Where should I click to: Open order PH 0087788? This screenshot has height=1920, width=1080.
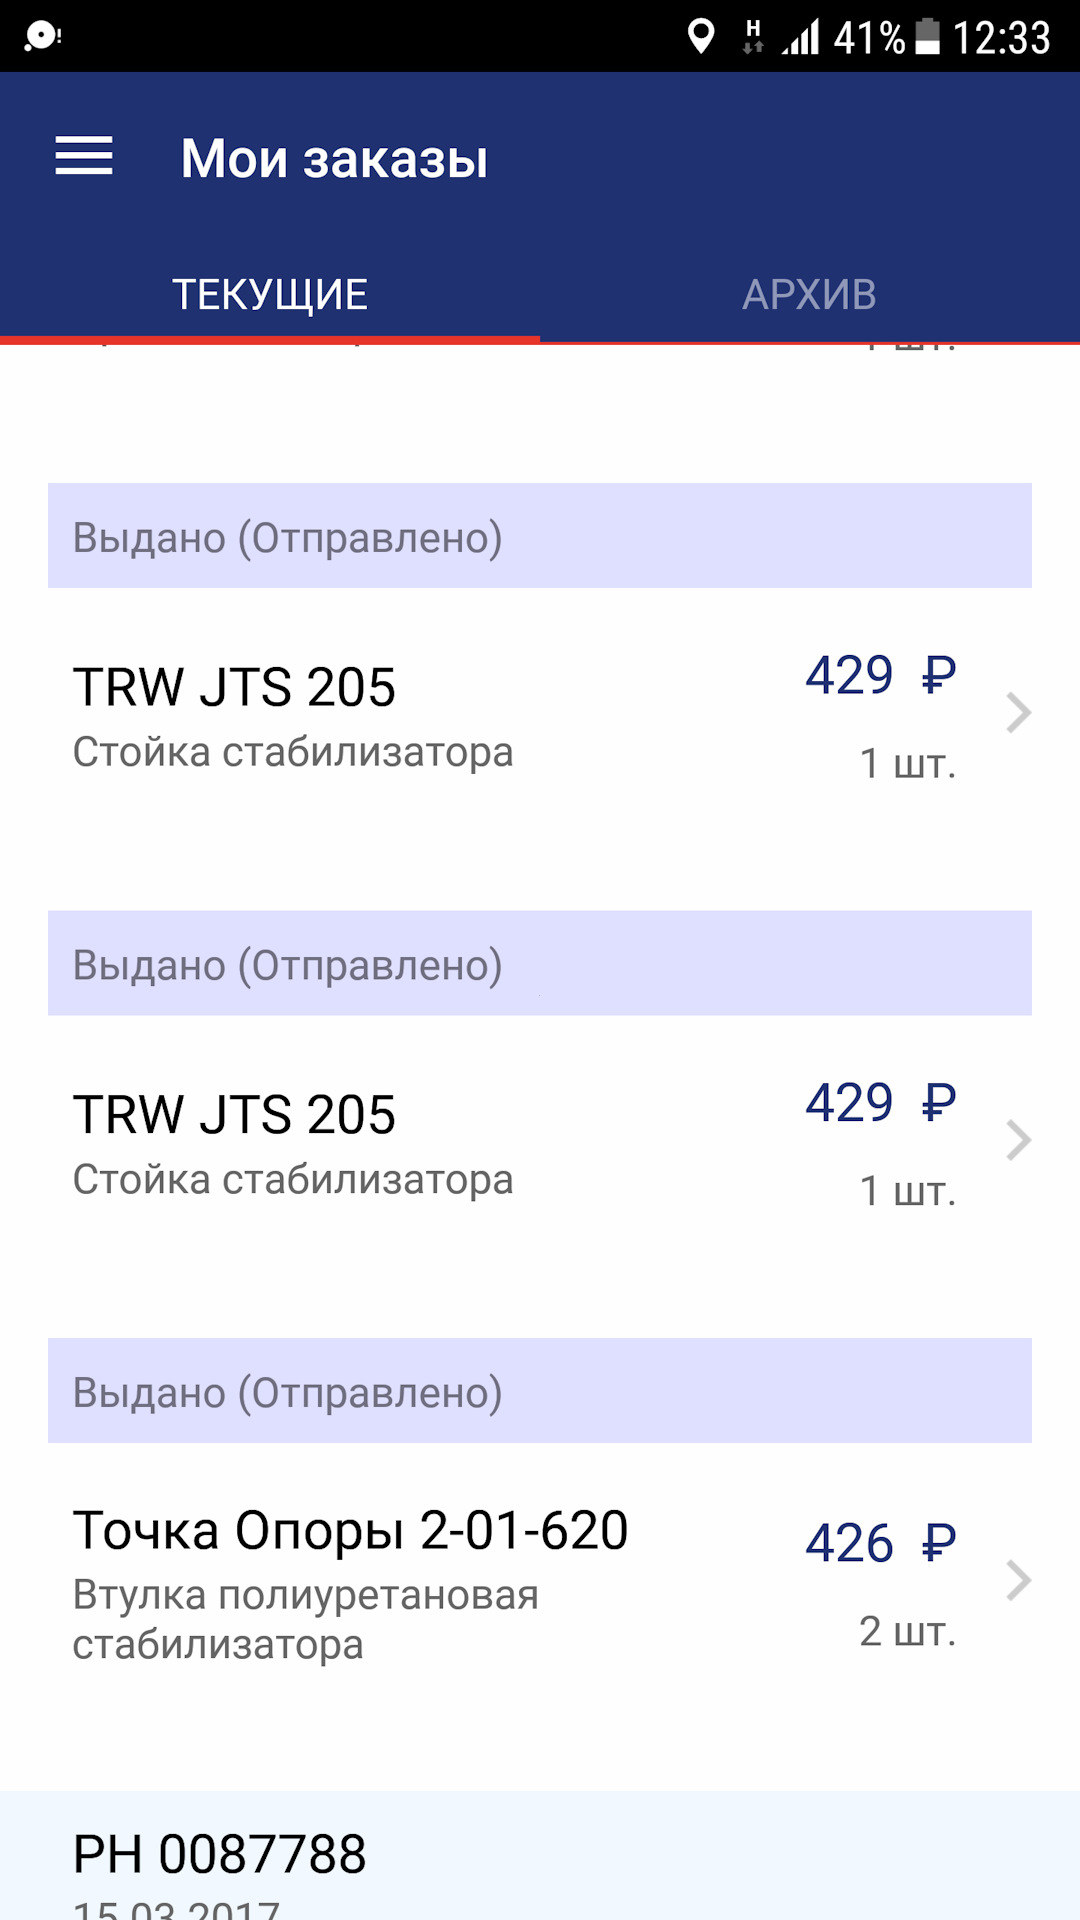pyautogui.click(x=220, y=1855)
